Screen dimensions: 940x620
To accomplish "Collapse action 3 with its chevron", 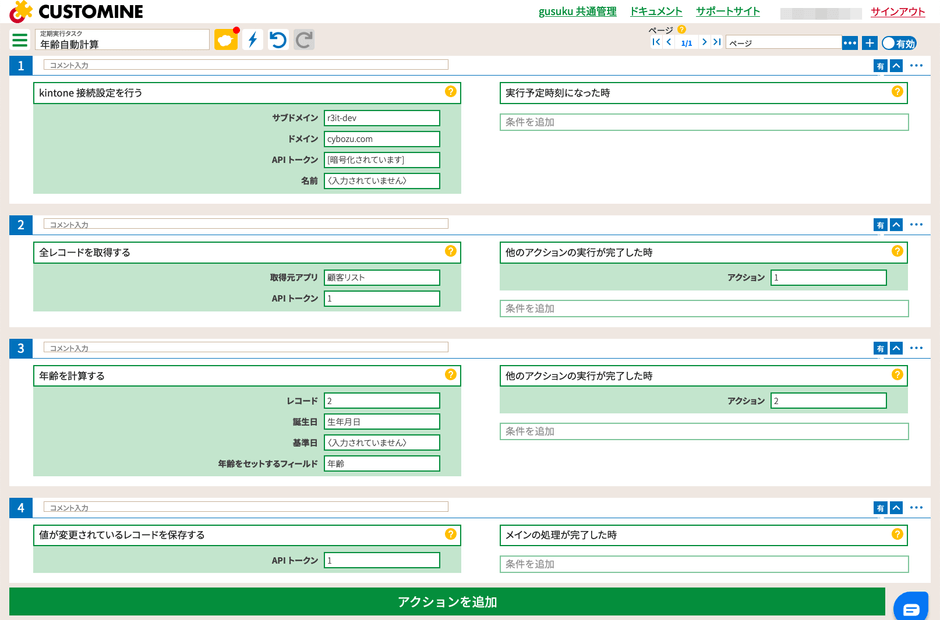I will 898,347.
